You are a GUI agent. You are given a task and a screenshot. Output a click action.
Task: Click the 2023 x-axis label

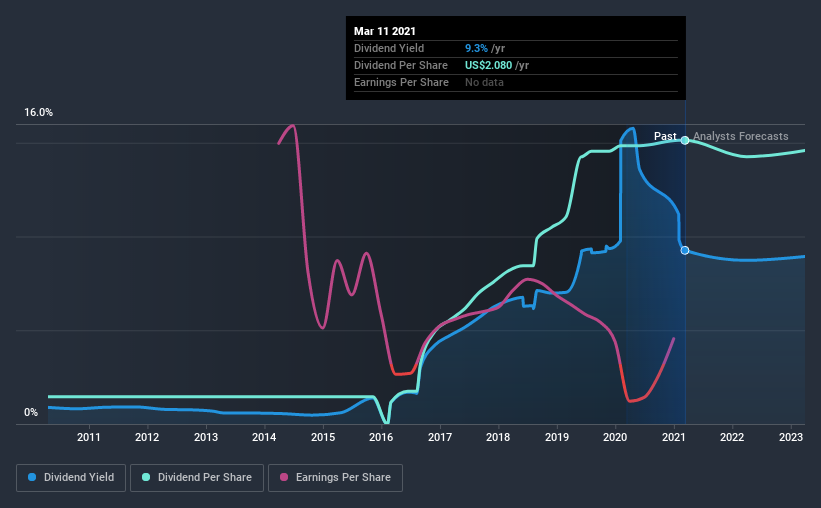(791, 437)
